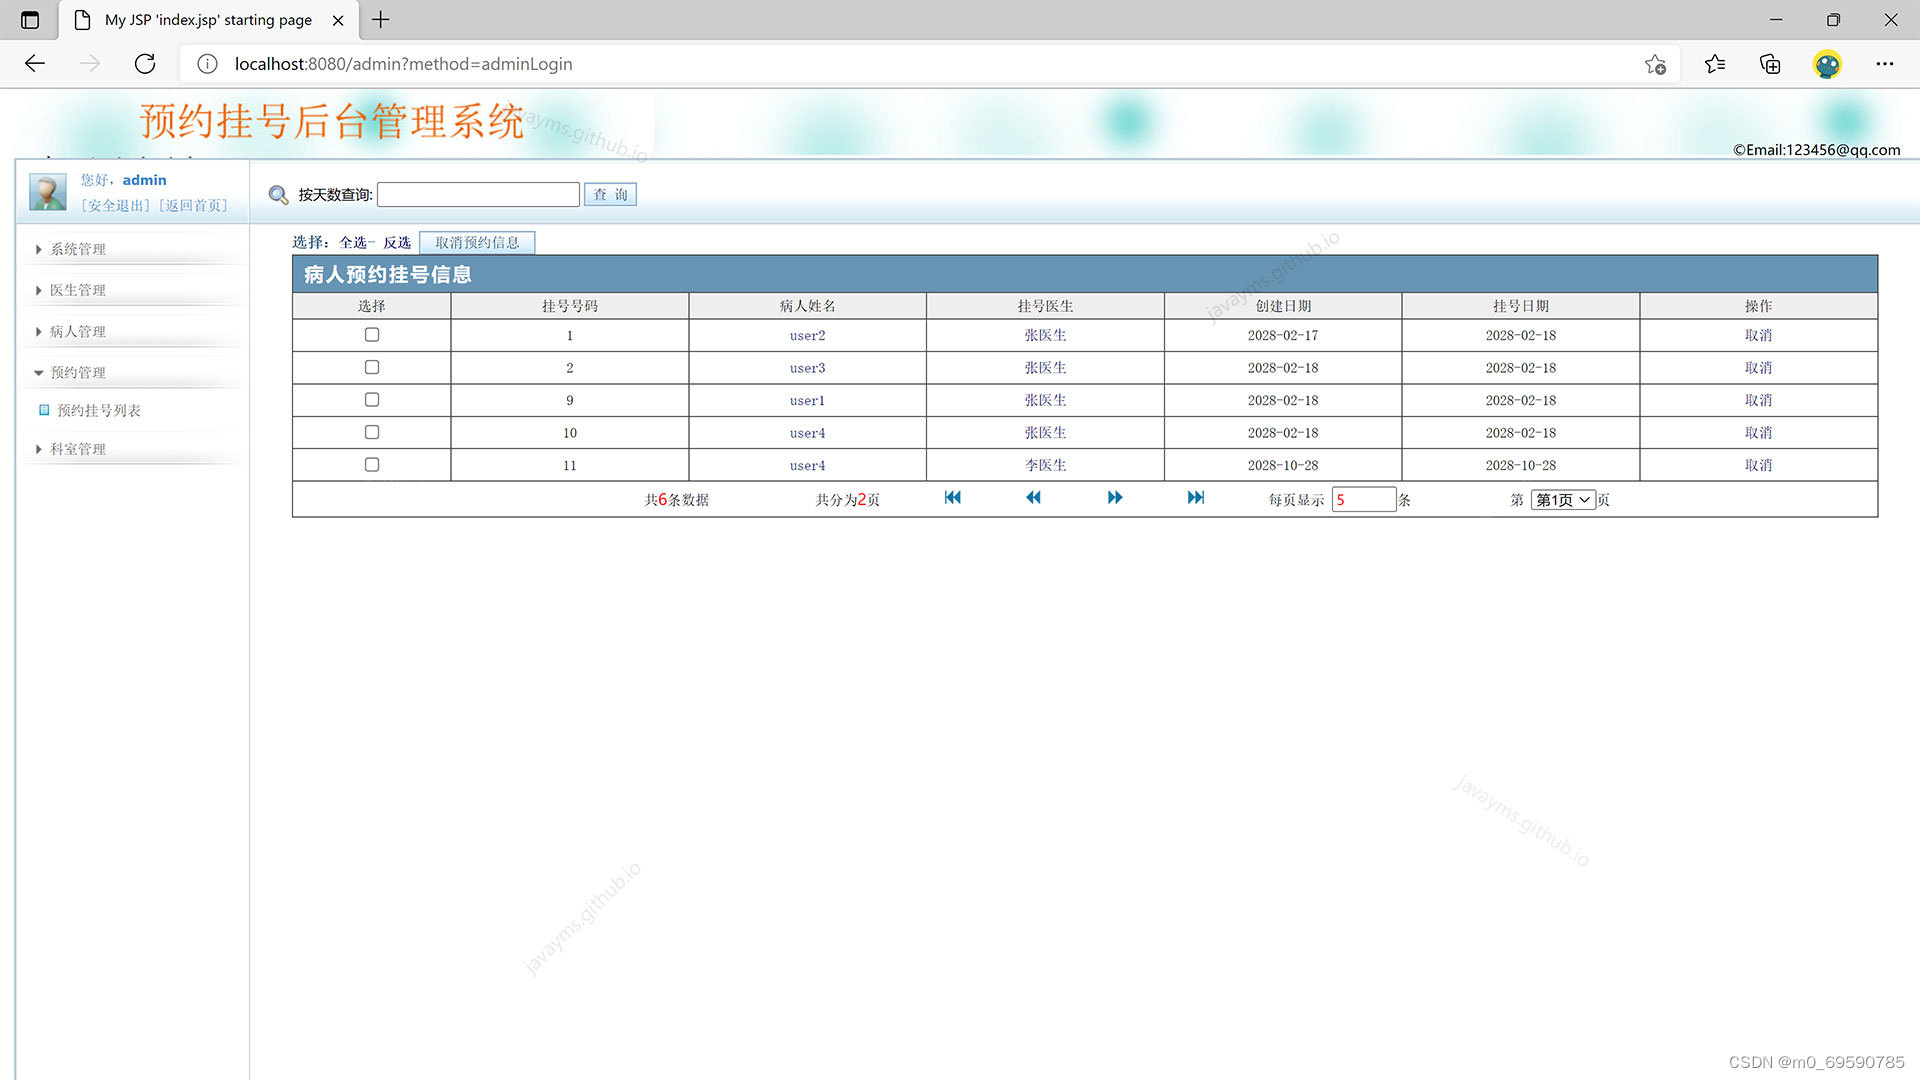1920x1080 pixels.
Task: Check the box for registration number 1
Action: click(x=372, y=335)
